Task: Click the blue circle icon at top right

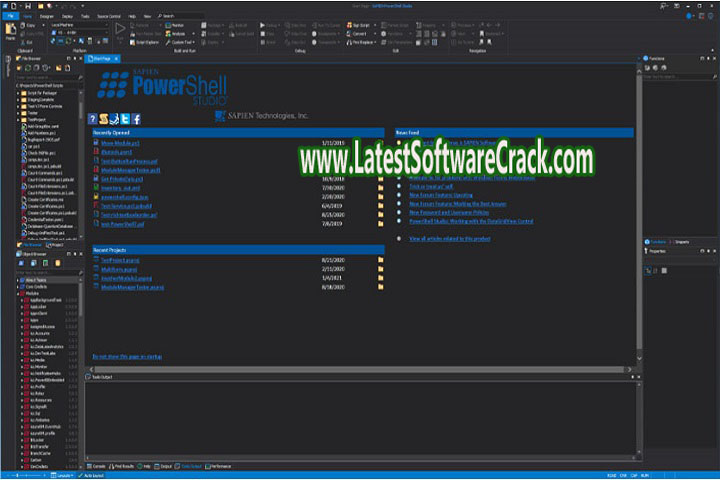Action: [x=689, y=16]
